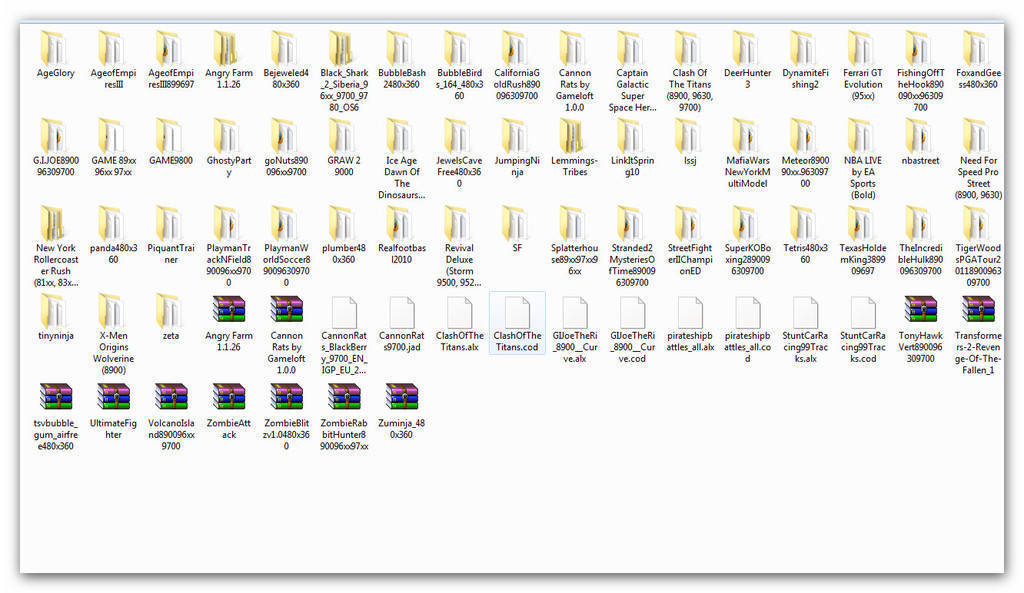Viewport: 1024px width, 593px height.
Task: Click the ClashOfTheTitans.cod file icon
Action: pyautogui.click(x=517, y=312)
